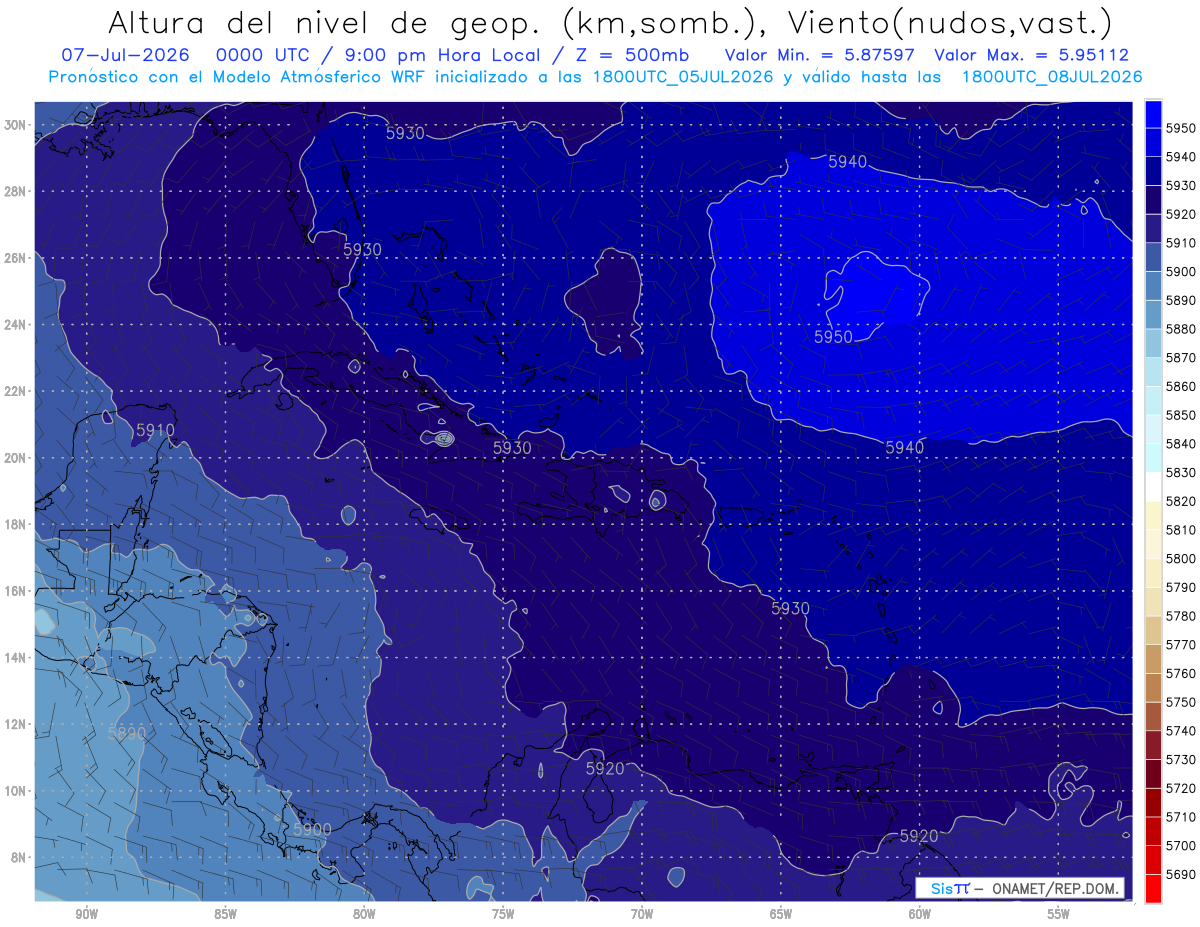The height and width of the screenshot is (927, 1200).
Task: Click the '12N' latitude label
Action: point(16,724)
